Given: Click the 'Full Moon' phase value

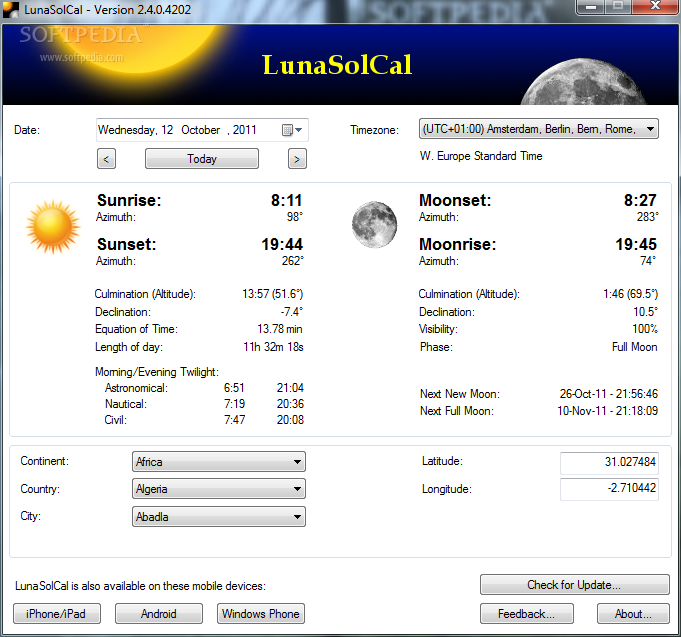Looking at the screenshot, I should click(x=635, y=347).
